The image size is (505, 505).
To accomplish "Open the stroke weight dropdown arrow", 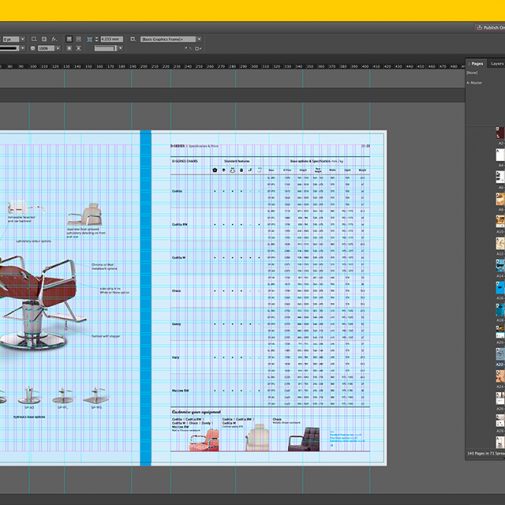I will click(x=23, y=39).
